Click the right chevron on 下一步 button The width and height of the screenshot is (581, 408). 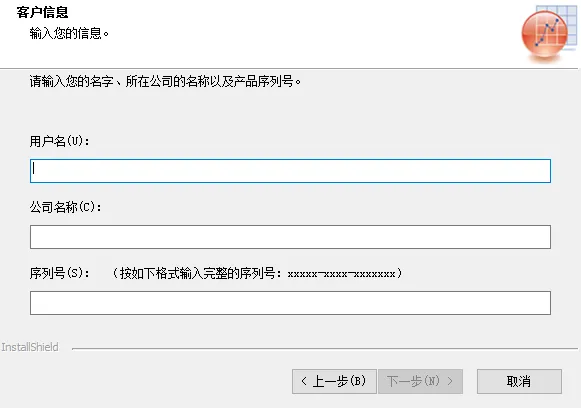(450, 381)
